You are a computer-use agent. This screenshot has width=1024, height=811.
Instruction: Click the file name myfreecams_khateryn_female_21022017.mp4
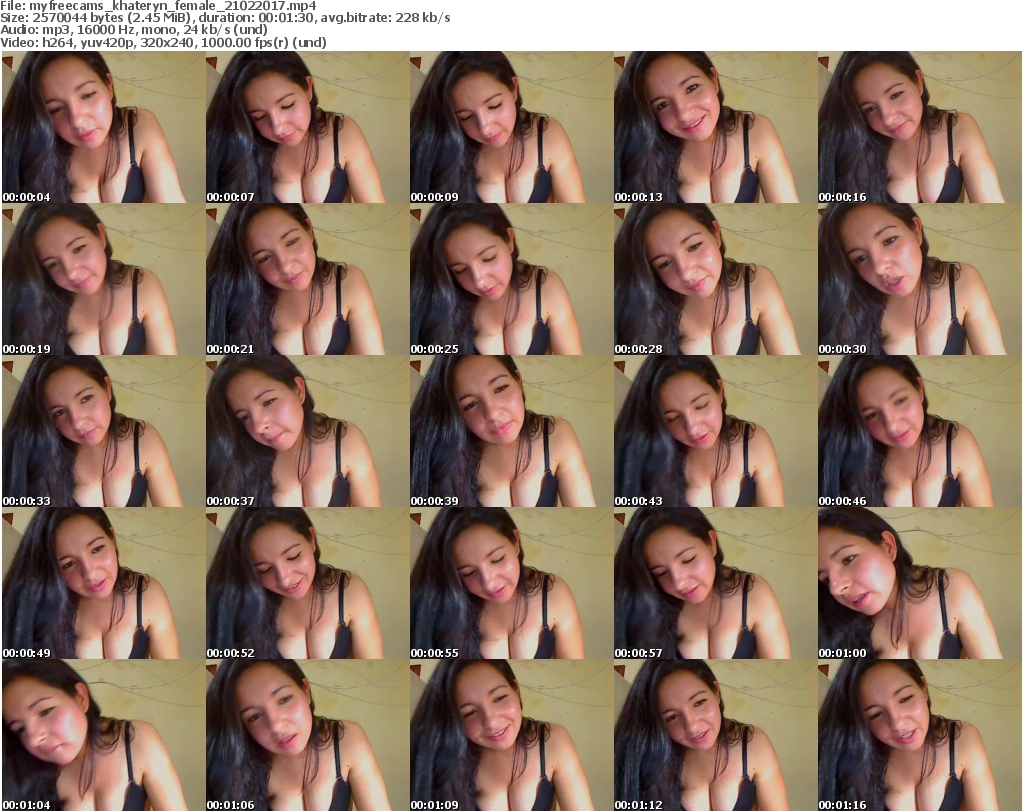click(173, 6)
